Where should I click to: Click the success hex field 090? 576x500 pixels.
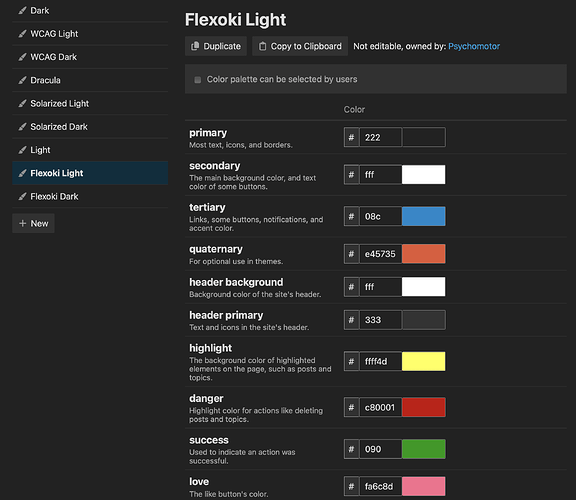381,449
